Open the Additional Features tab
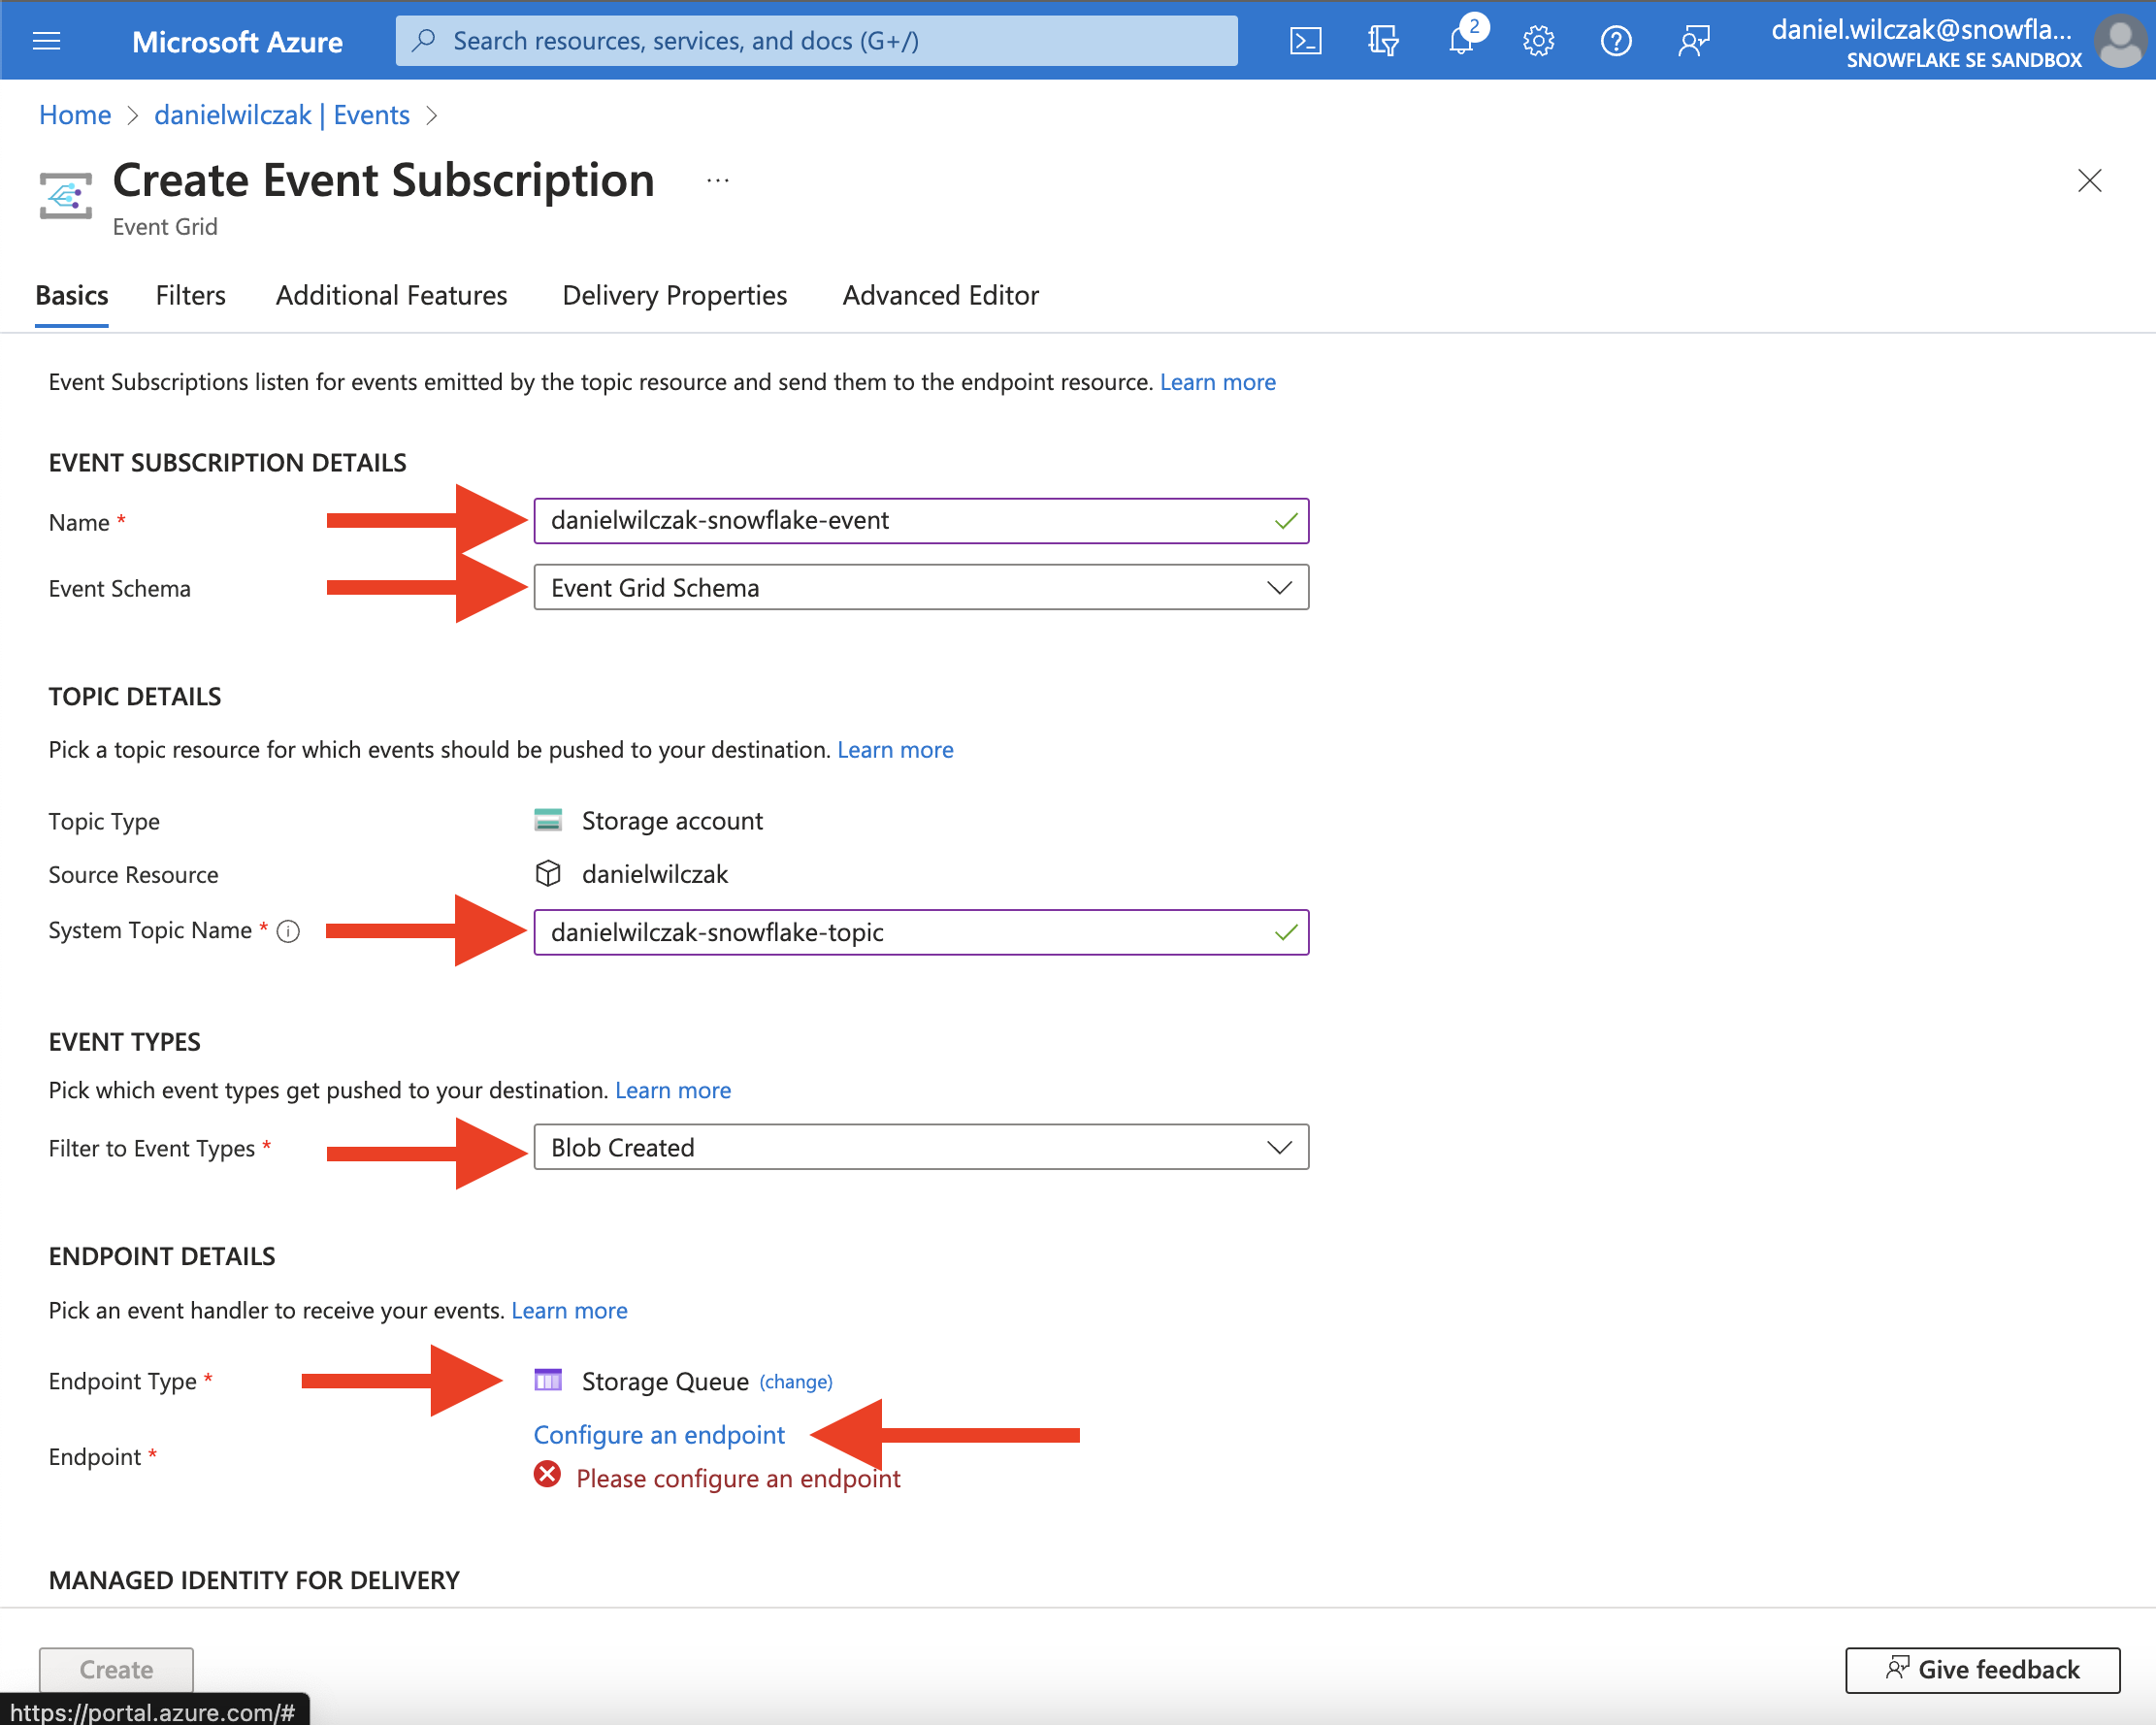The width and height of the screenshot is (2156, 1725). pos(392,296)
